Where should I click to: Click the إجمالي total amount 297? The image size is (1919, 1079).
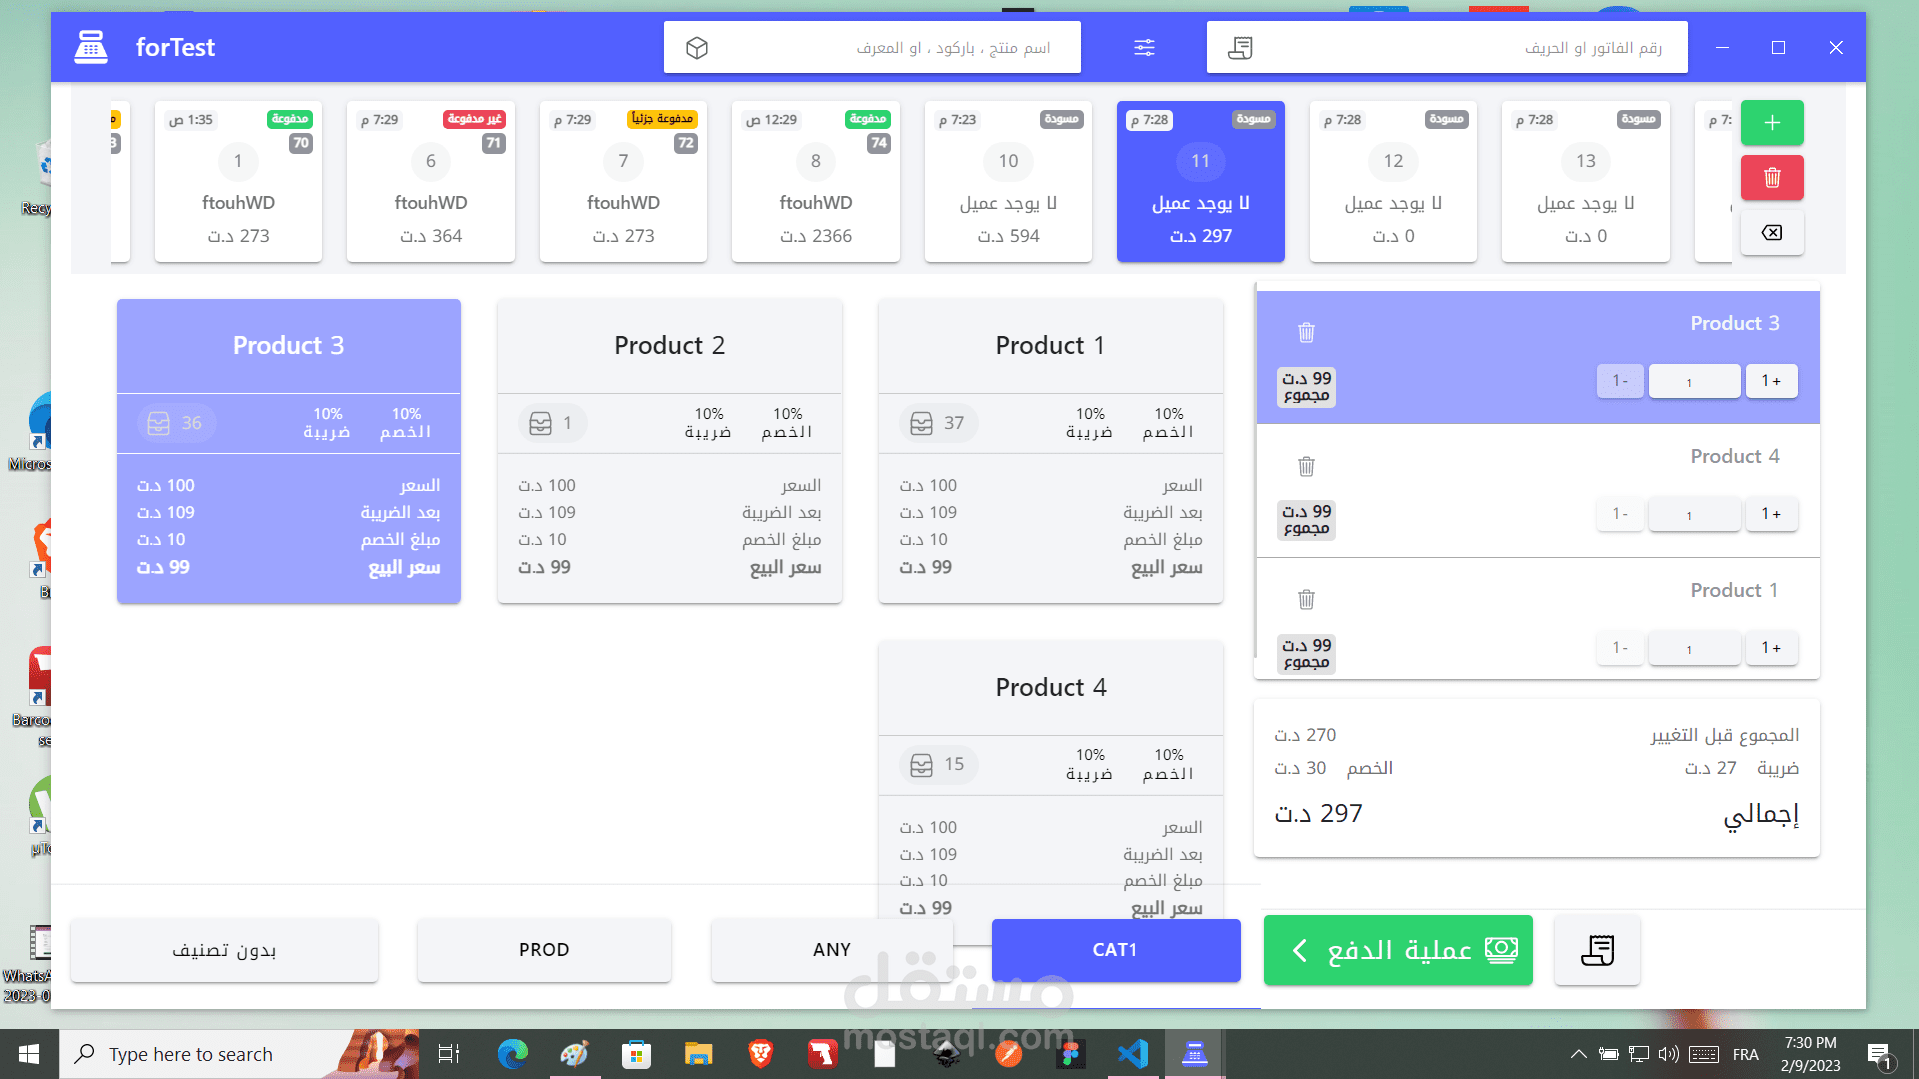click(x=1318, y=814)
